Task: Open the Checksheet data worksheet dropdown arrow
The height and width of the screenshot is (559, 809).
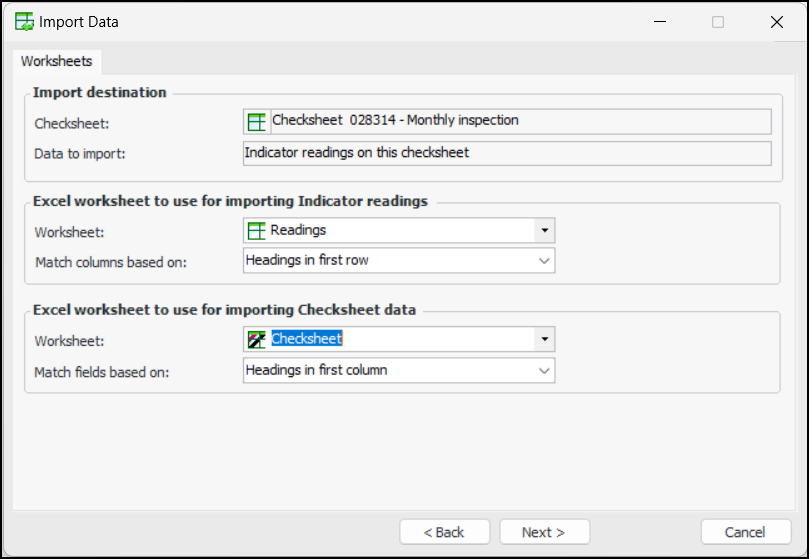Action: pos(544,339)
